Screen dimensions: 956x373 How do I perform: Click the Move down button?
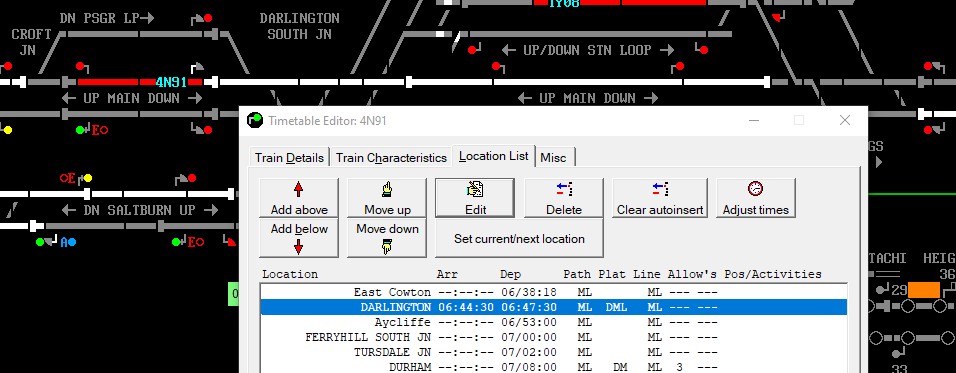tap(387, 238)
